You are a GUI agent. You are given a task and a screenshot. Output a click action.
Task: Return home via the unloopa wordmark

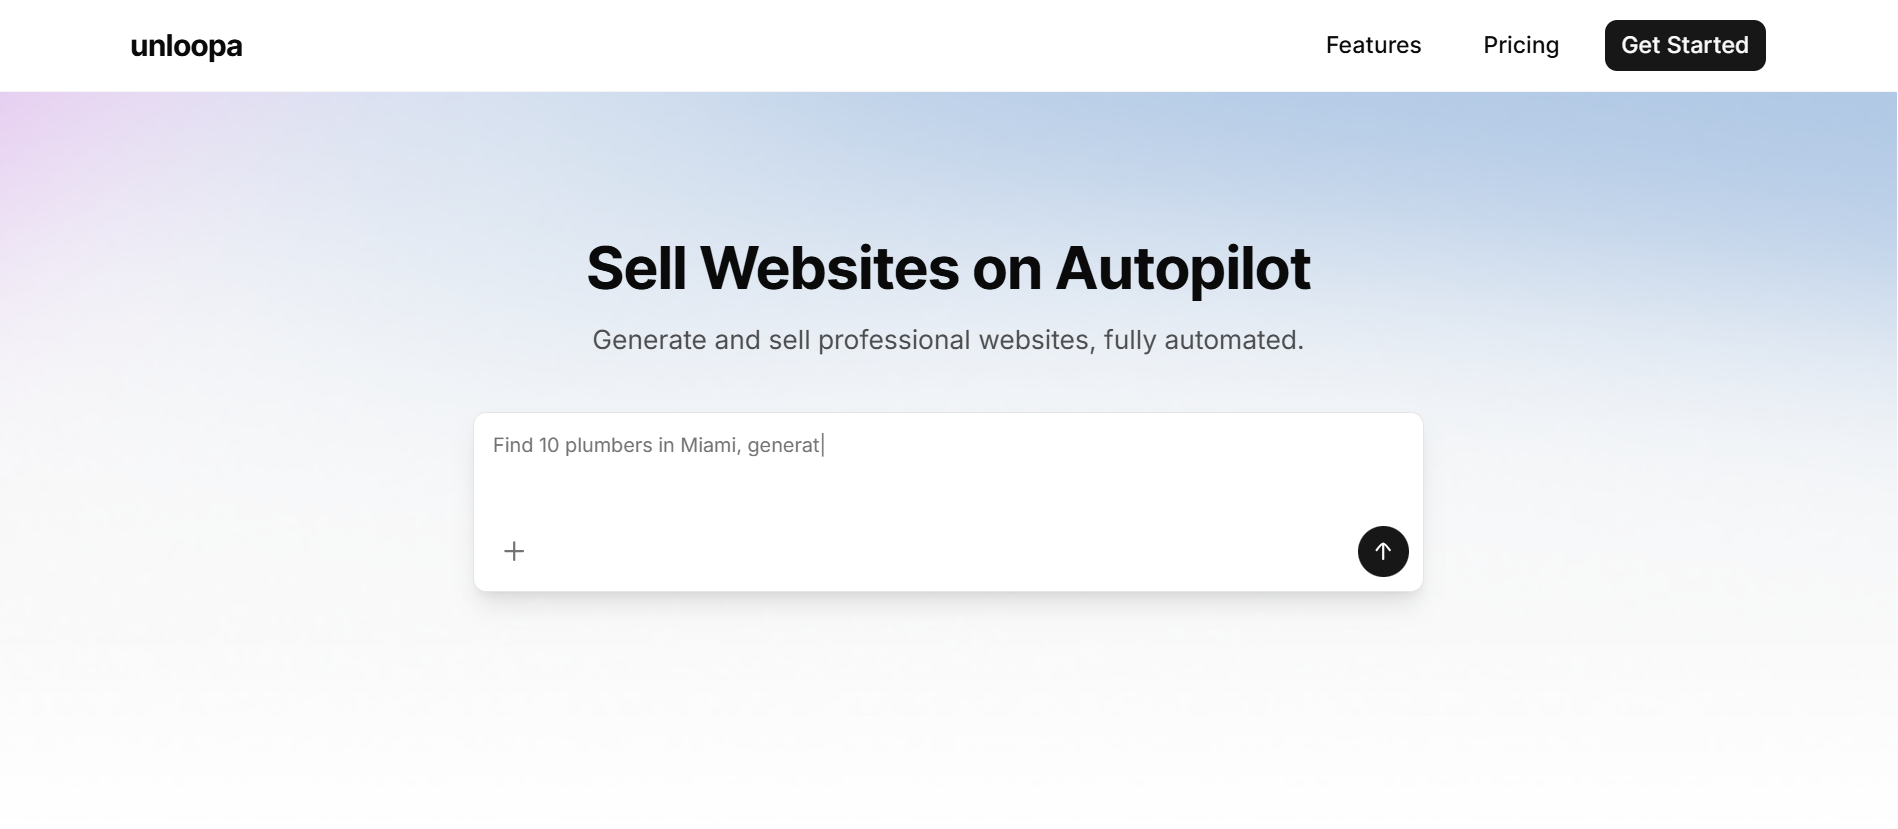click(x=185, y=45)
